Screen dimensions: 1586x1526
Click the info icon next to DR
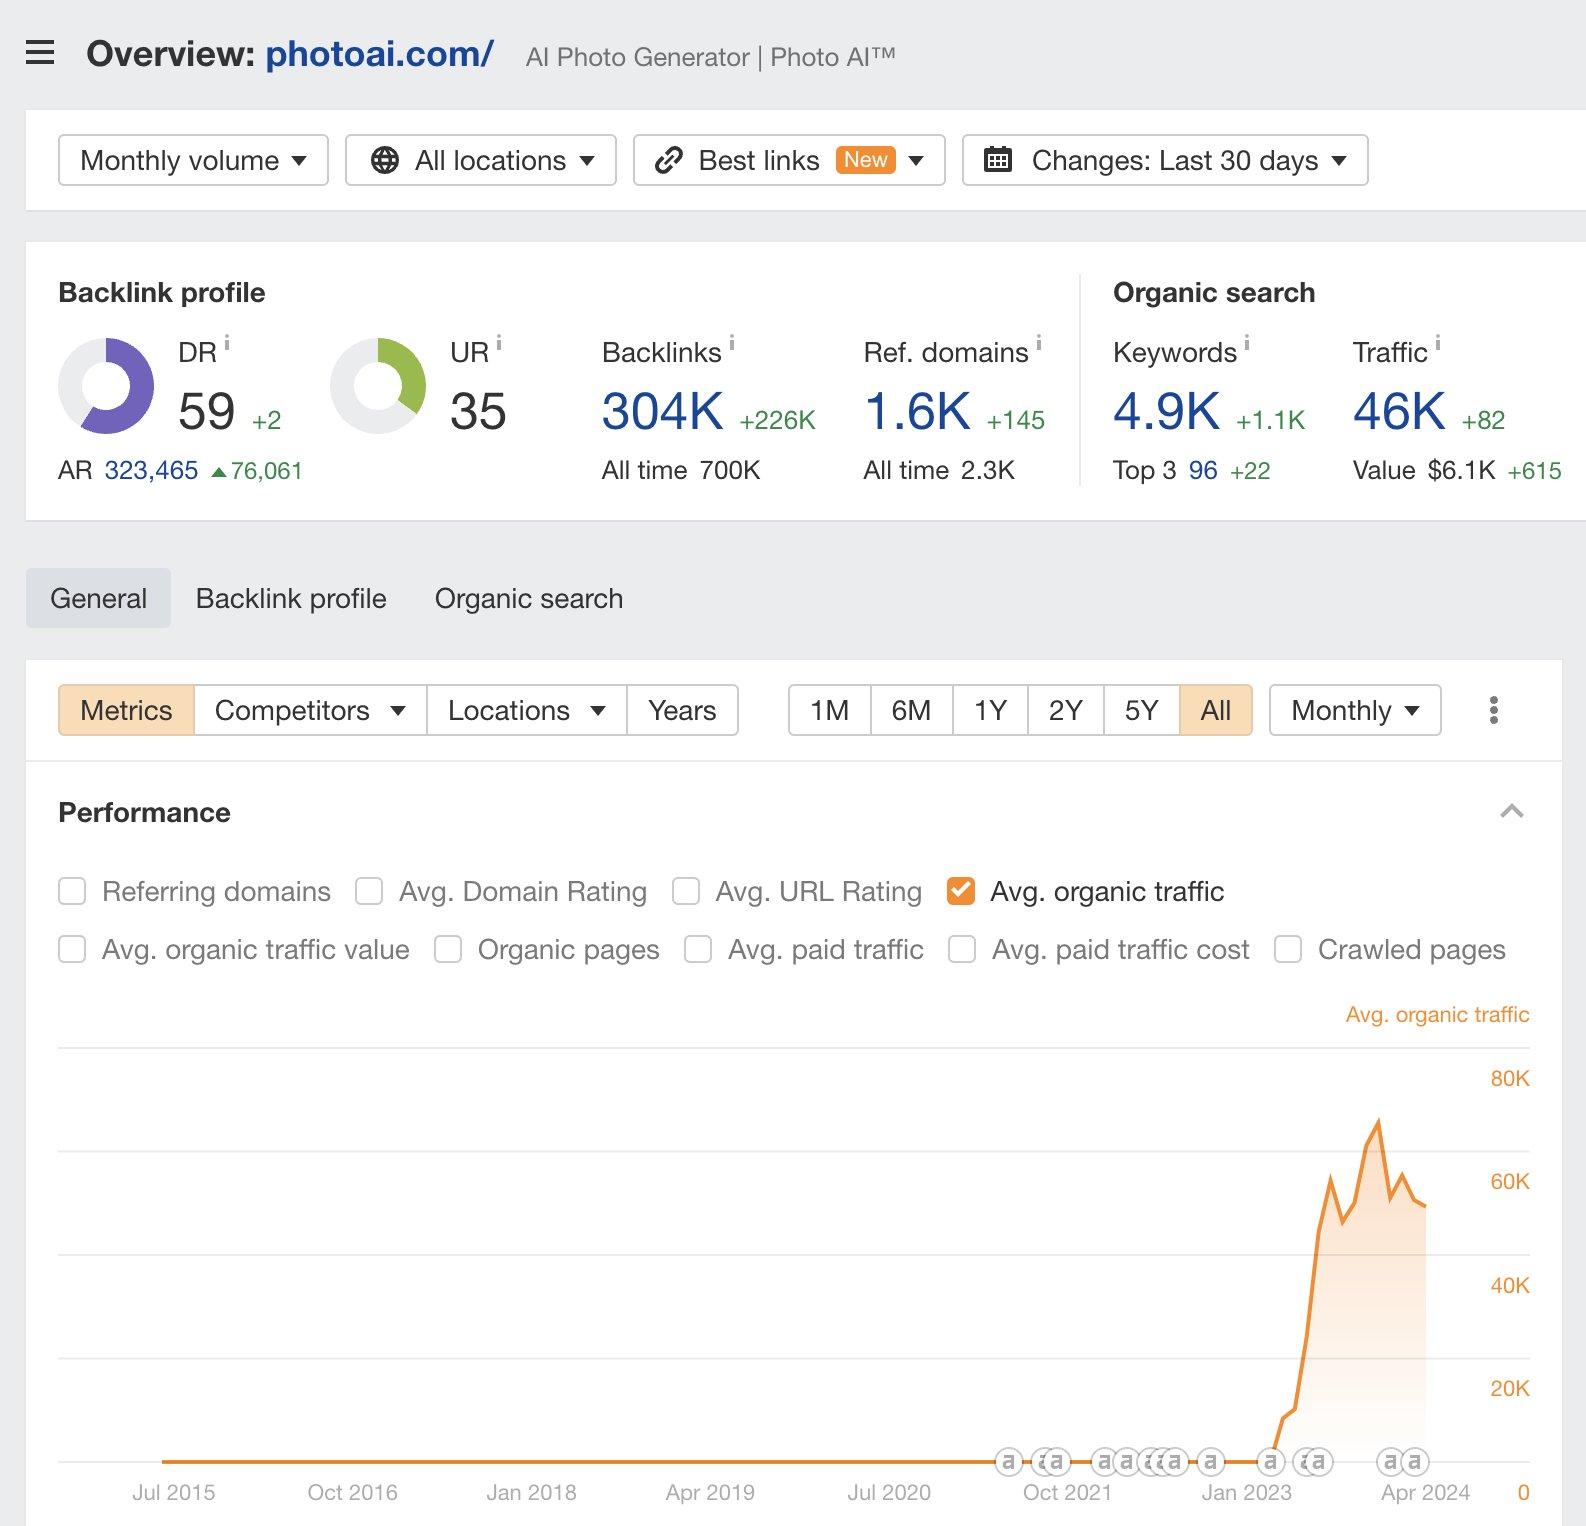coord(227,343)
